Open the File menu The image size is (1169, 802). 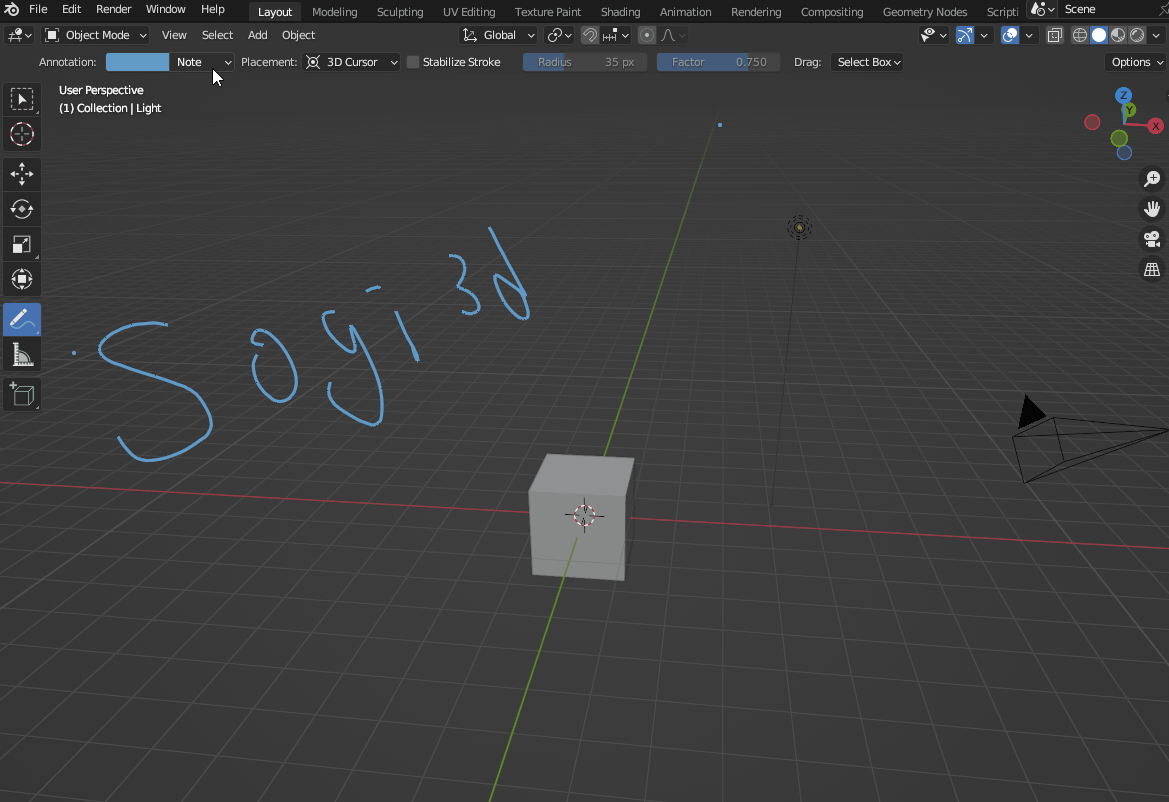tap(38, 10)
